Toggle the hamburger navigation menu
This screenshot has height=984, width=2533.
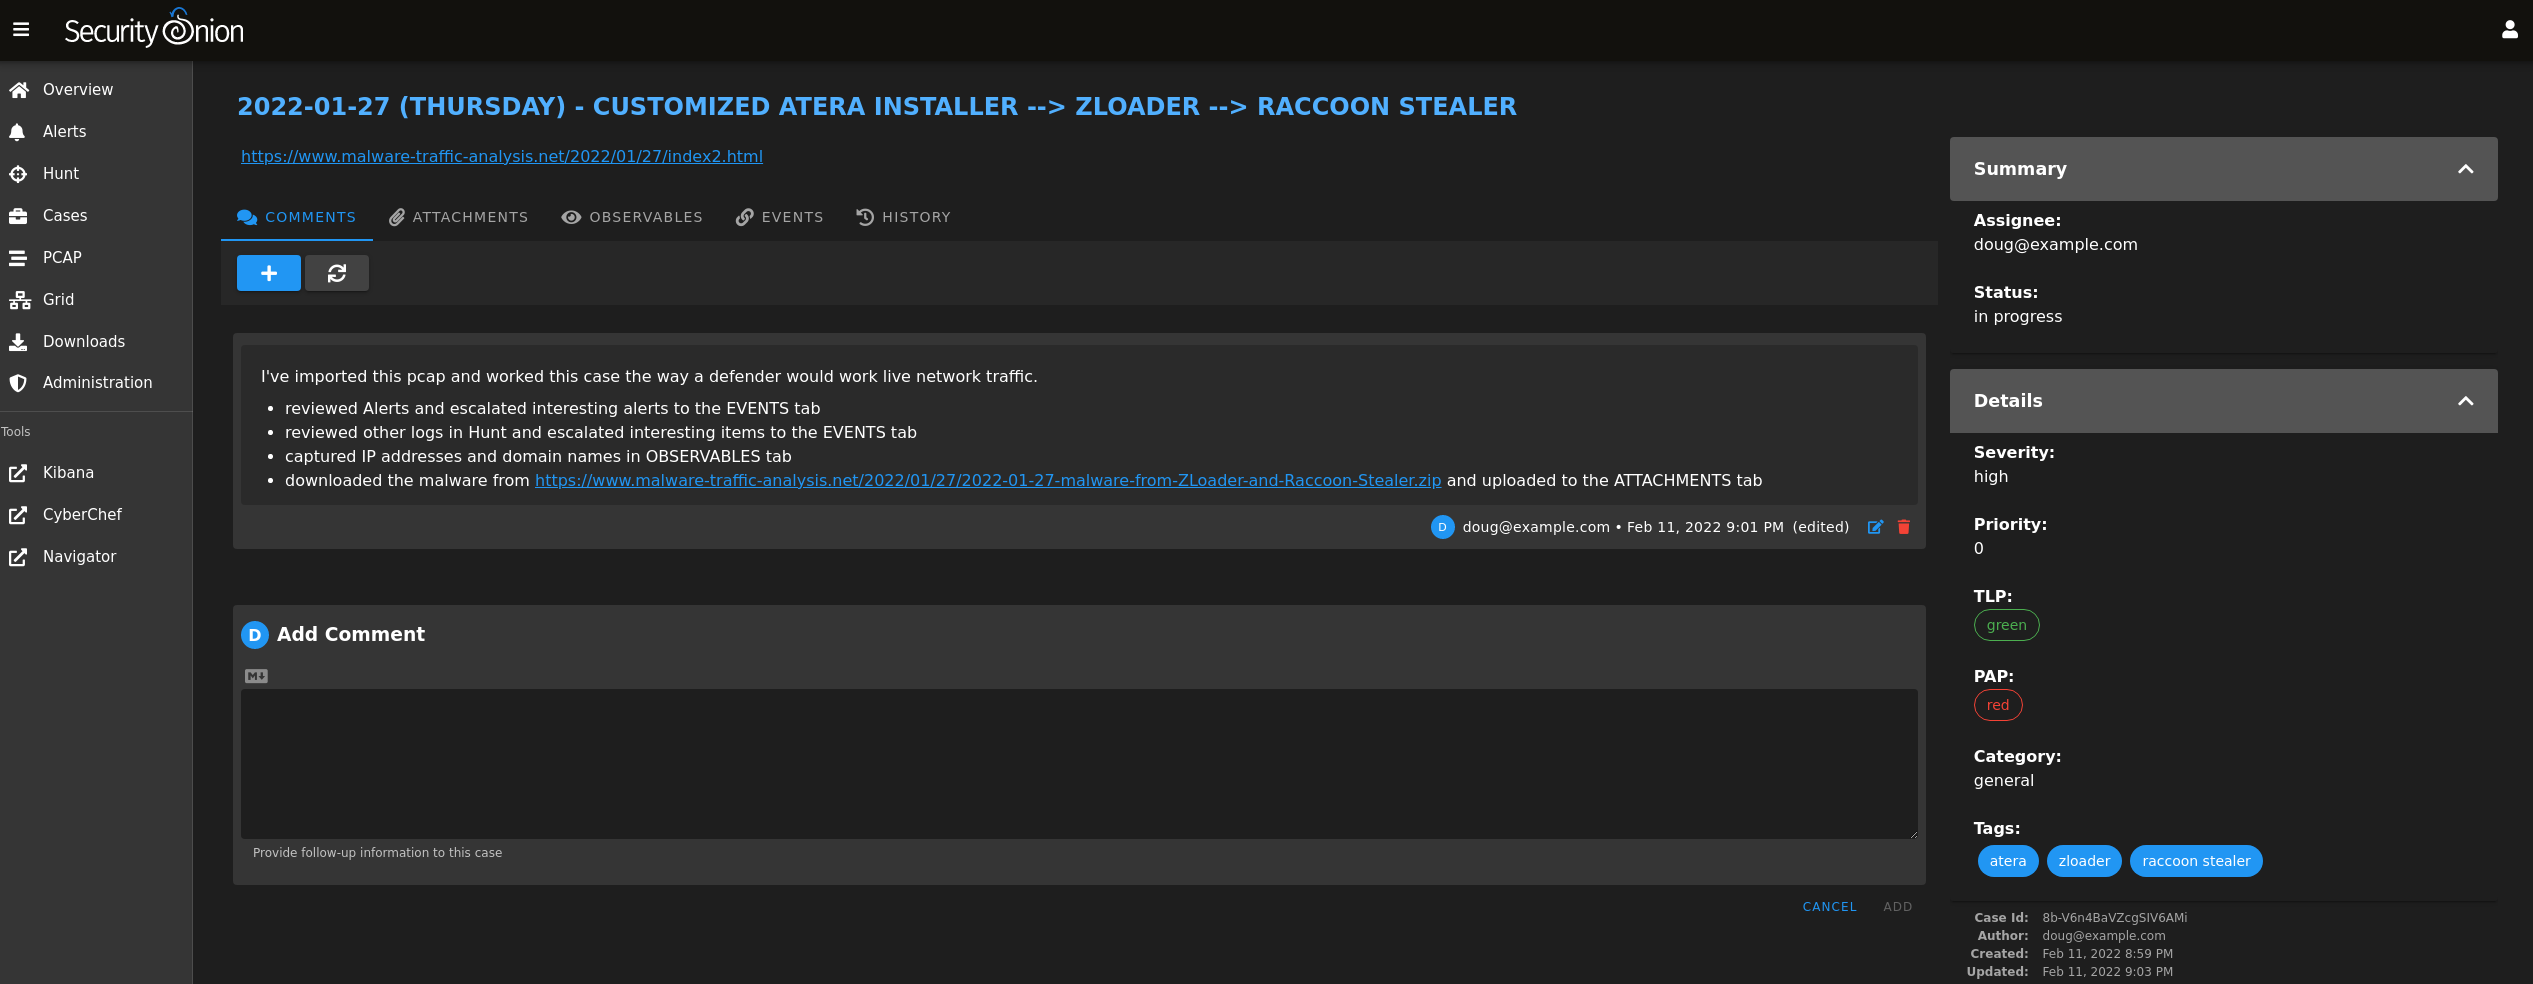21,30
